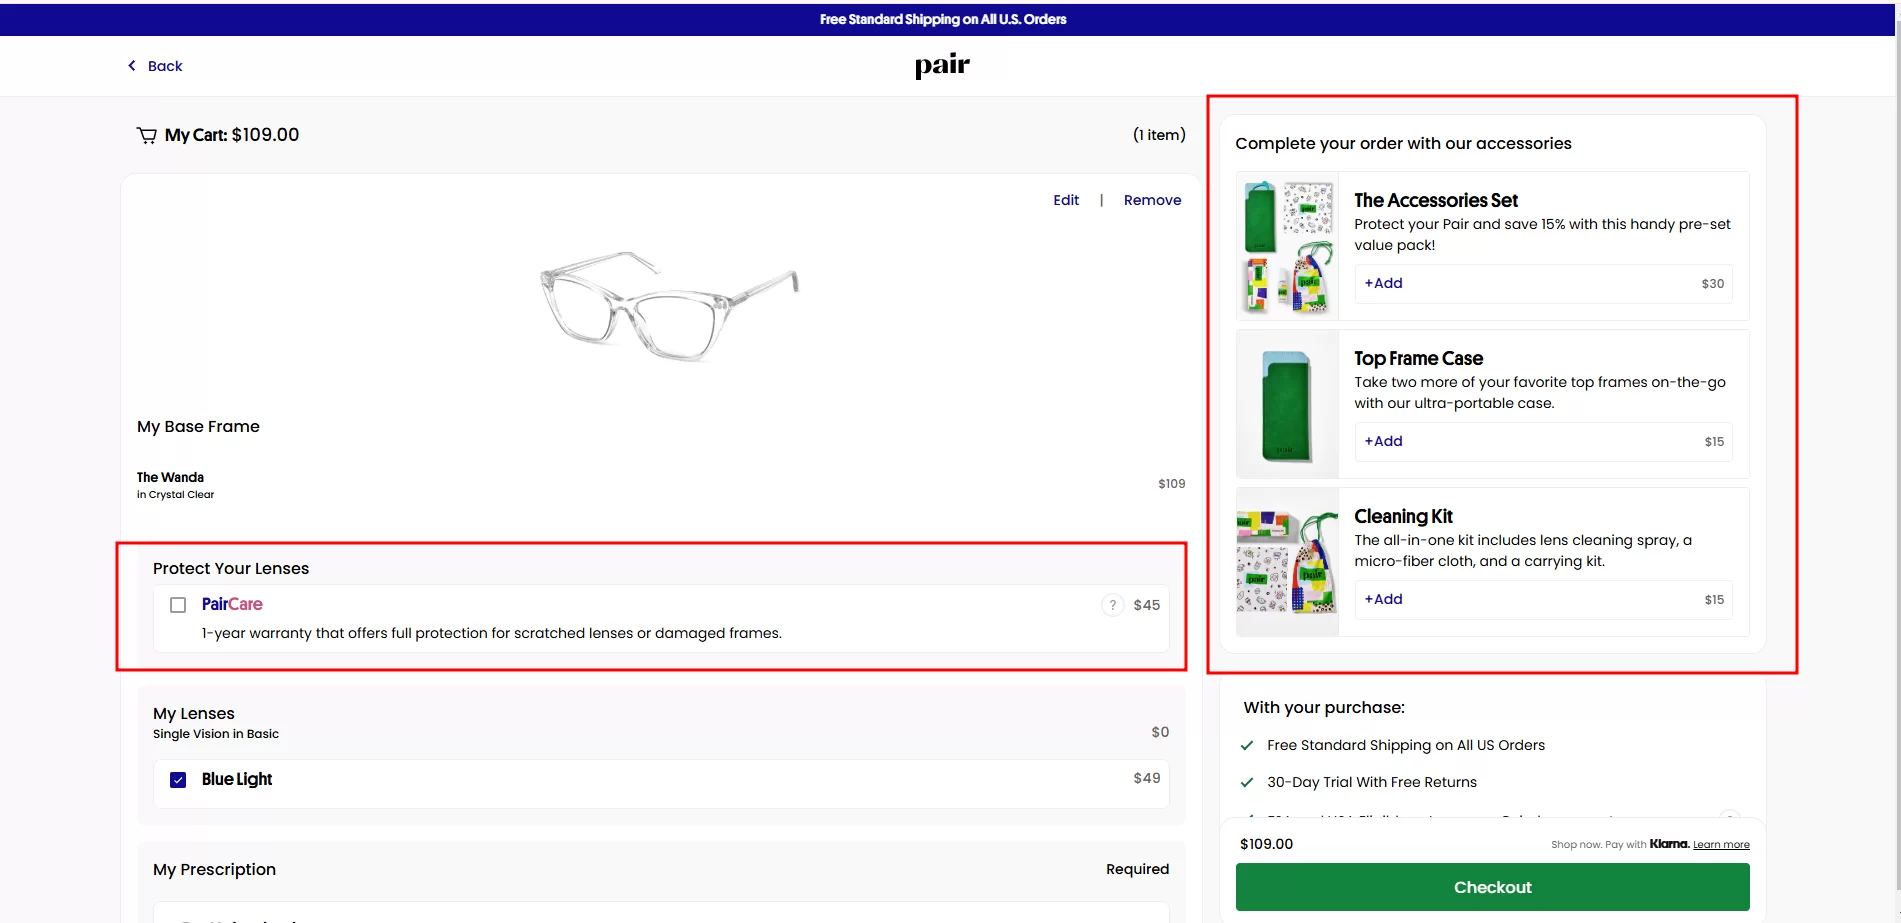This screenshot has width=1901, height=923.
Task: Open the PairCare question mark tooltip
Action: pyautogui.click(x=1111, y=605)
